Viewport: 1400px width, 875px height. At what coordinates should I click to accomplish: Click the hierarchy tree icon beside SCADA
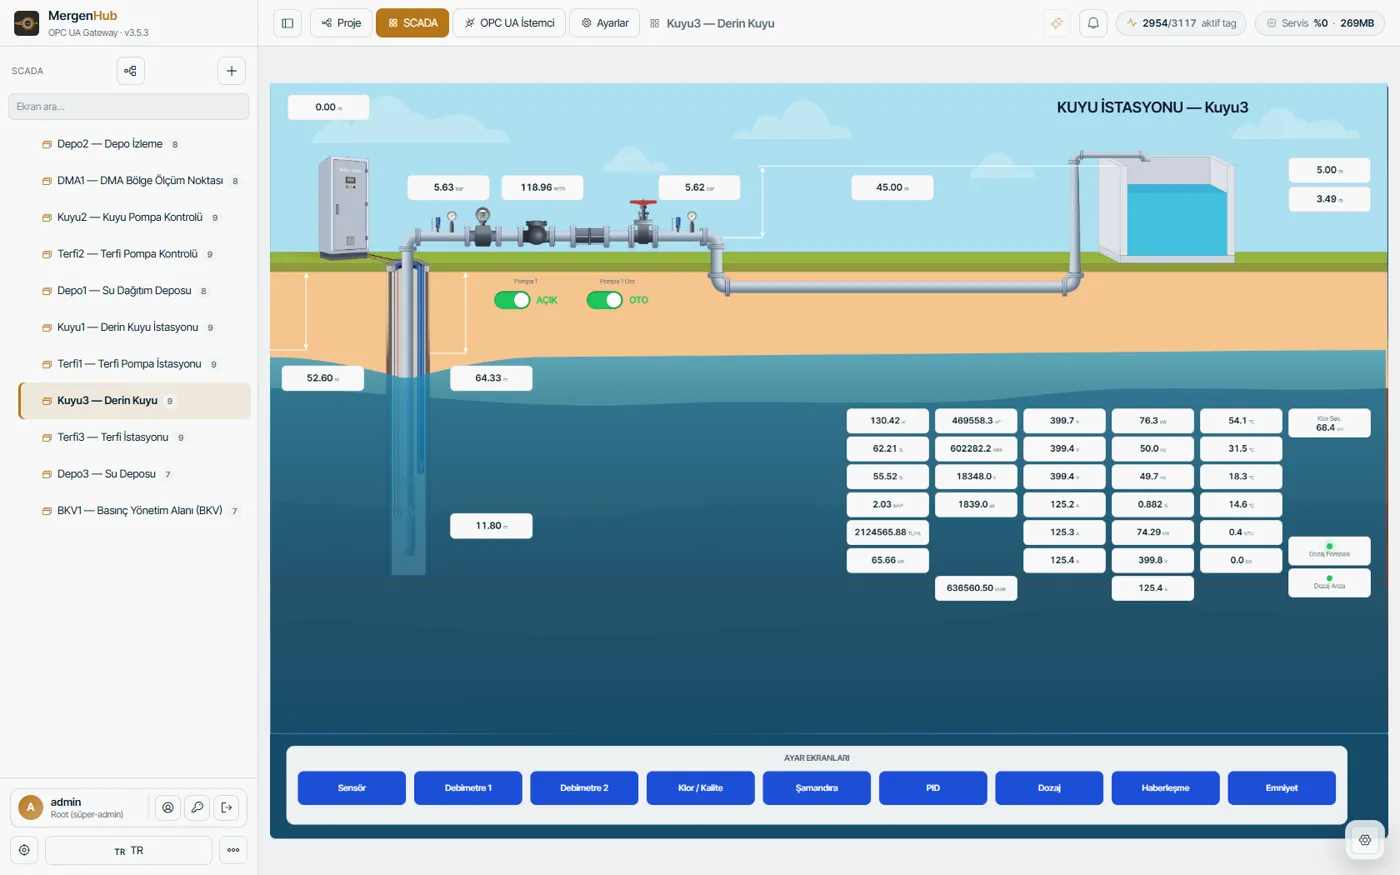pyautogui.click(x=130, y=71)
